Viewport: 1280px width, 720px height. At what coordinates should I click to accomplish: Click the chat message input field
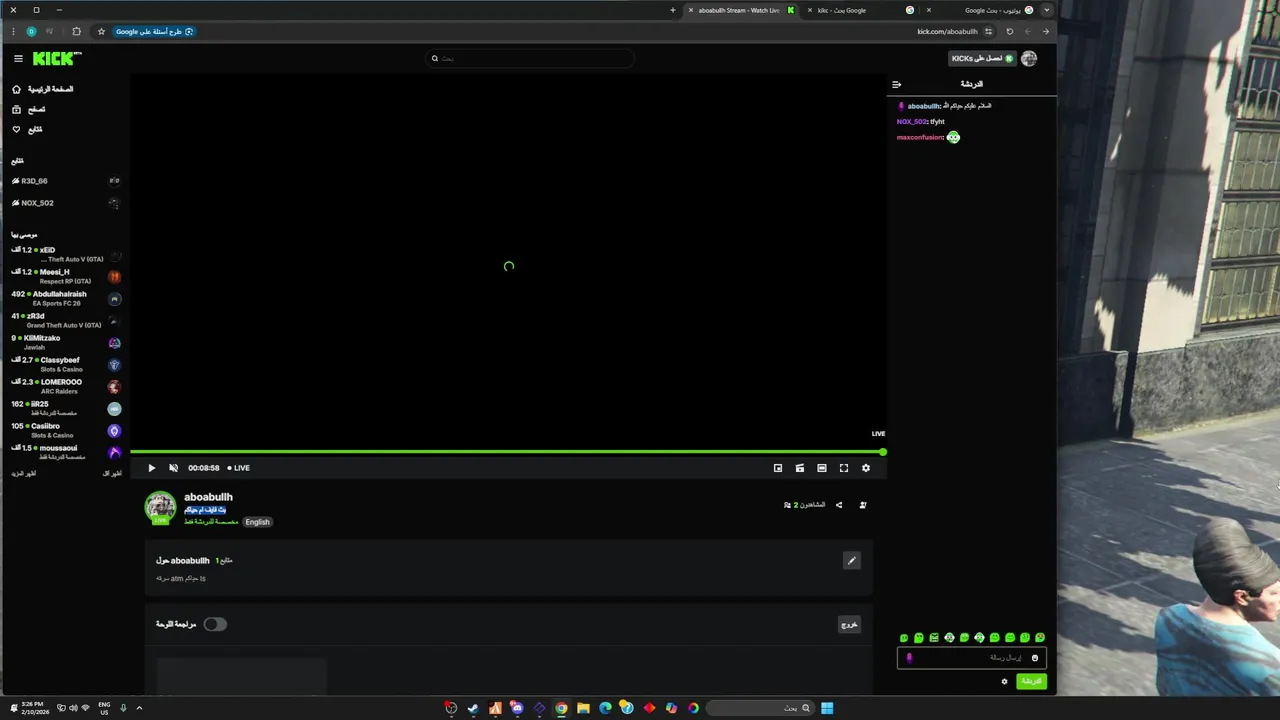(x=972, y=658)
